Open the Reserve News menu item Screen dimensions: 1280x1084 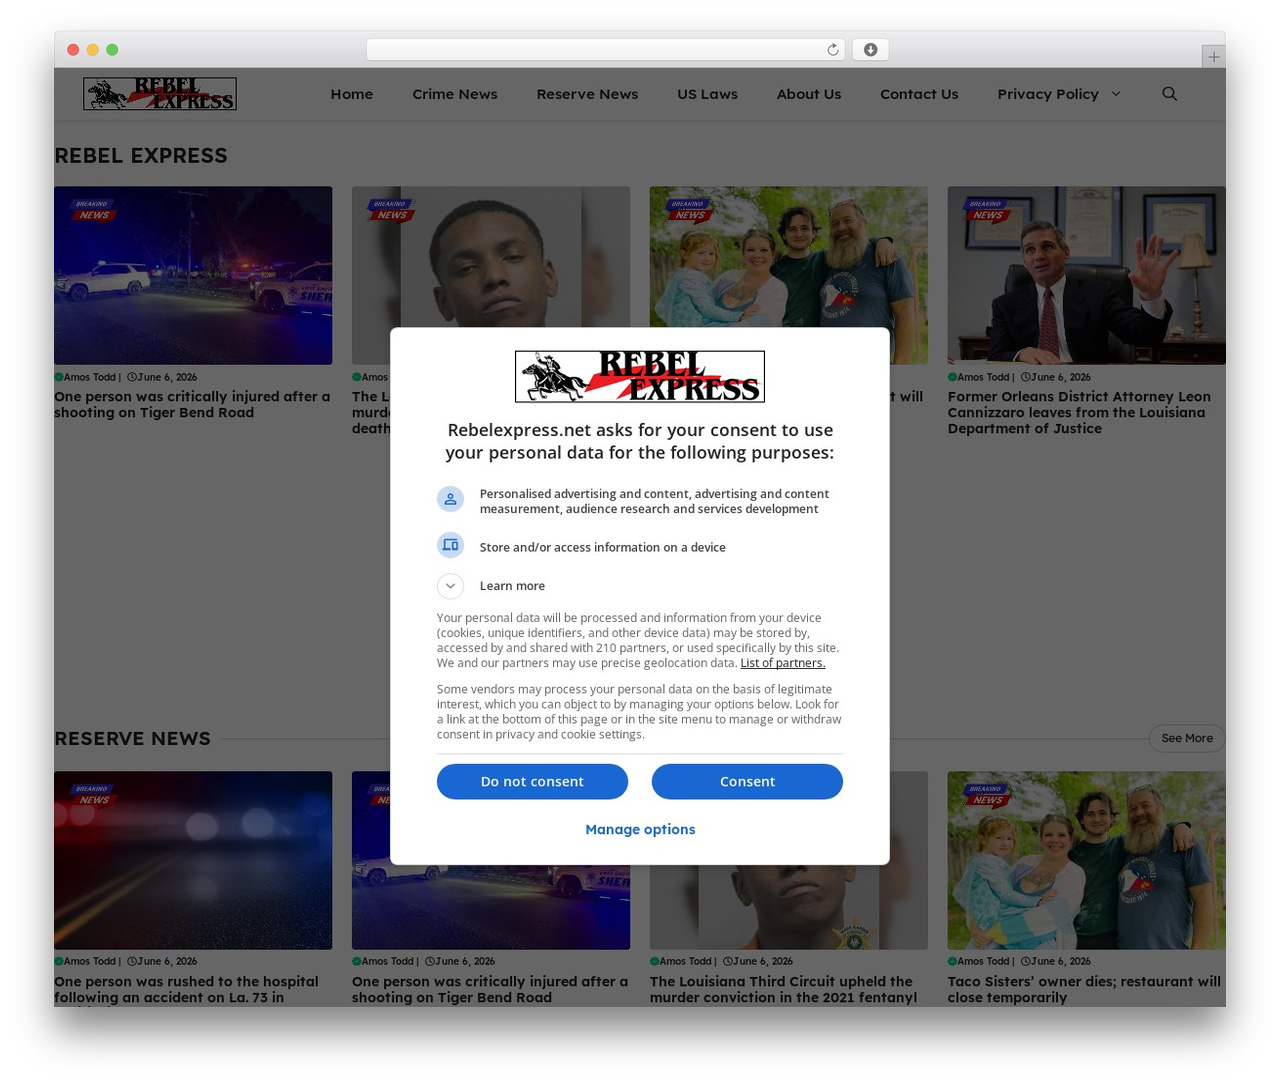587,94
